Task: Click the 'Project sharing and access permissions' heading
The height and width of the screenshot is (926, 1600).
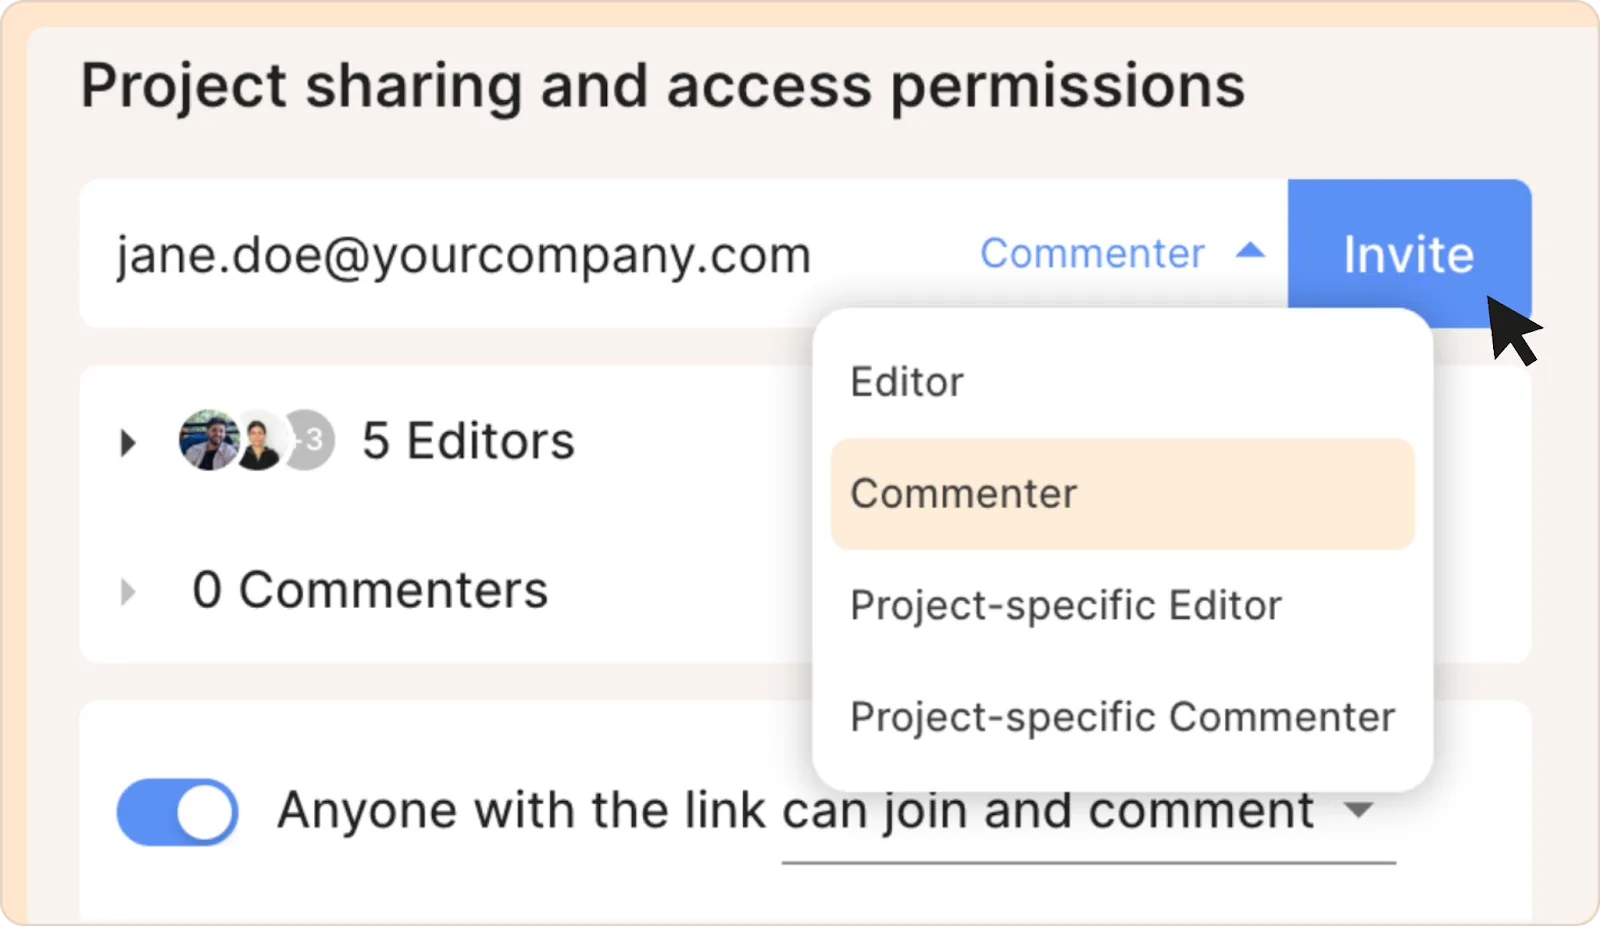Action: tap(662, 86)
